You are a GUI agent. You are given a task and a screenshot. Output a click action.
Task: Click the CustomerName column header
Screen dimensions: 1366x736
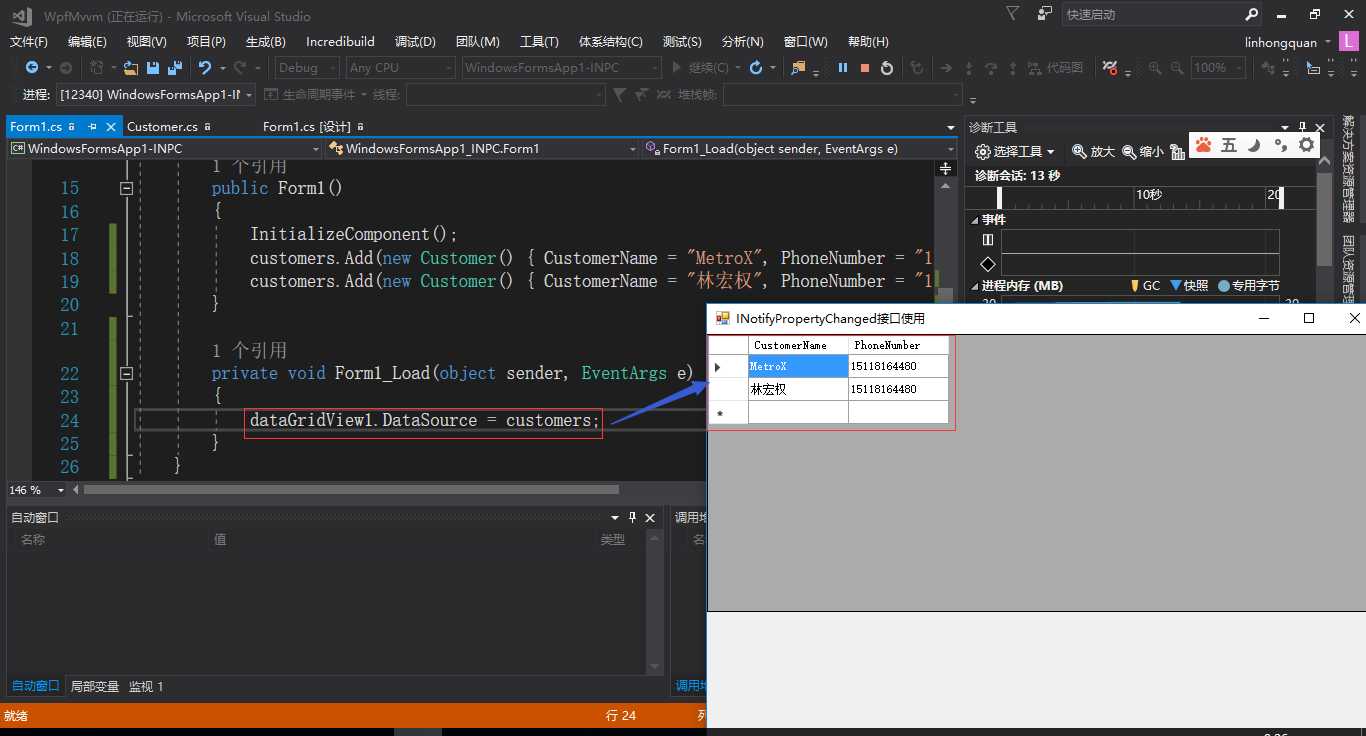pos(798,345)
